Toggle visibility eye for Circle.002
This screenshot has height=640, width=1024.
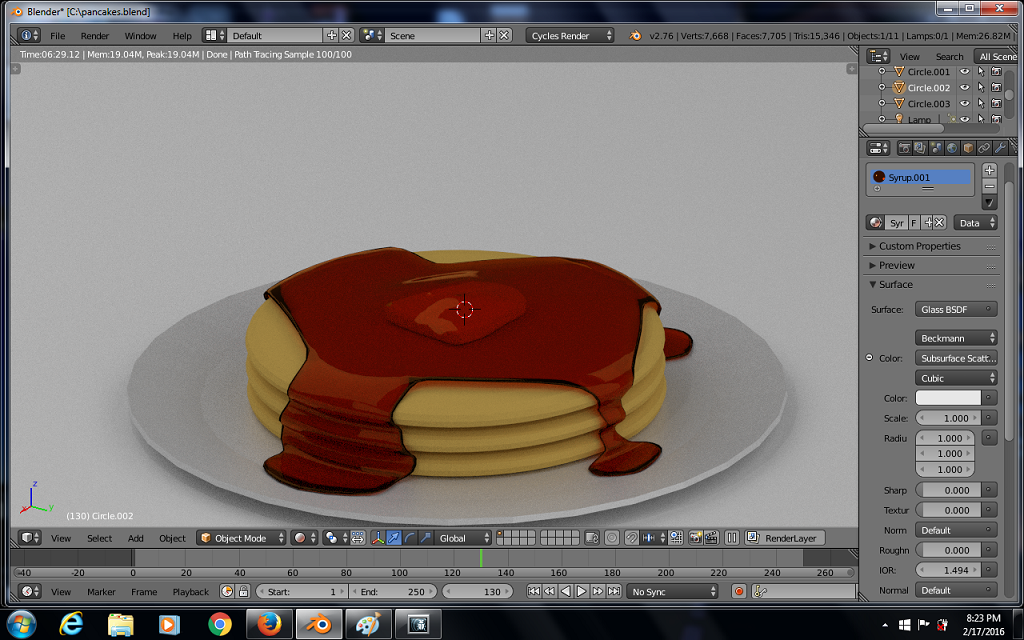[965, 88]
